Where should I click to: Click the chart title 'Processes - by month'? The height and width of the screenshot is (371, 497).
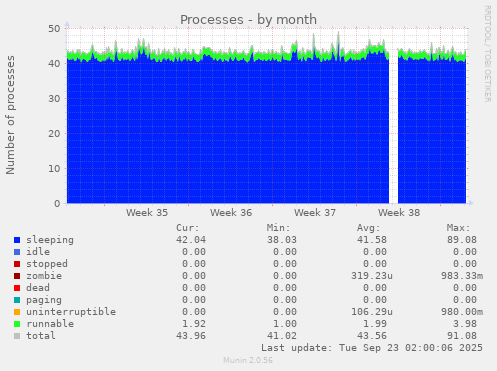(248, 20)
